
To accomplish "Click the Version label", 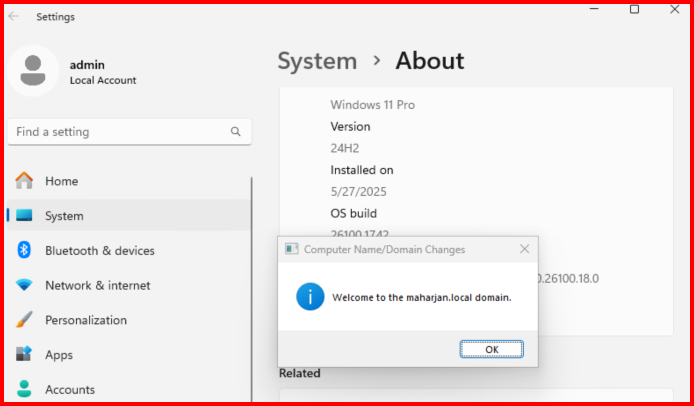I will click(350, 127).
